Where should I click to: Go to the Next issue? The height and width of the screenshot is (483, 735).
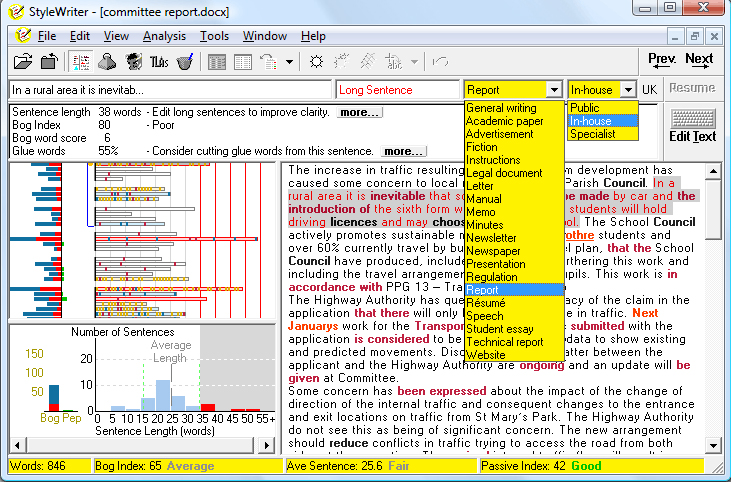699,61
